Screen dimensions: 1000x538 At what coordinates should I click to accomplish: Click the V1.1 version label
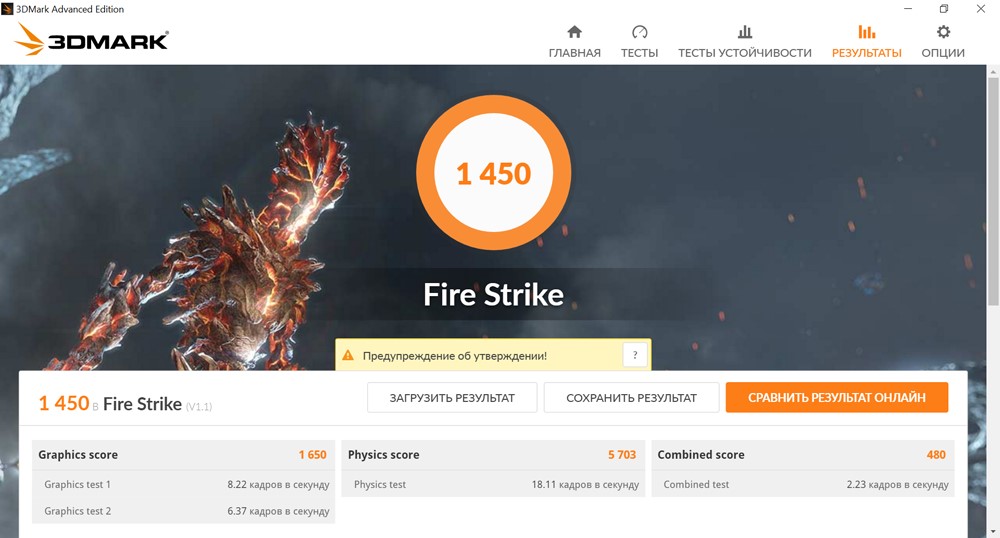(199, 406)
